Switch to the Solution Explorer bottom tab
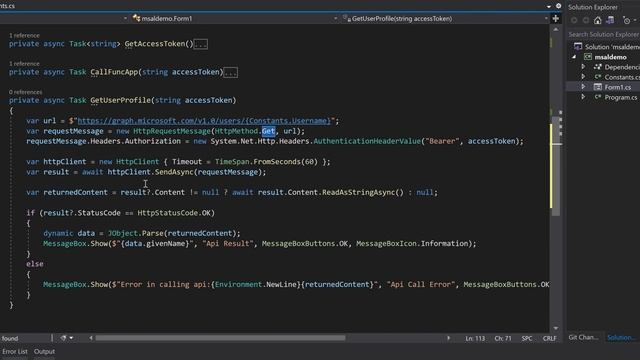The image size is (640, 360). pos(621,337)
